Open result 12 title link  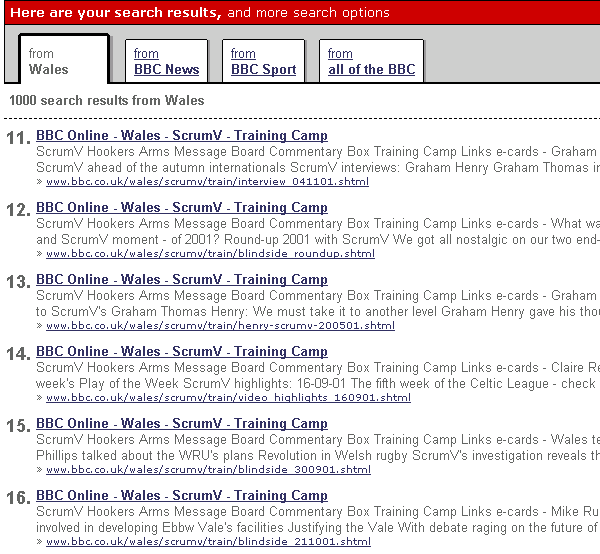182,207
